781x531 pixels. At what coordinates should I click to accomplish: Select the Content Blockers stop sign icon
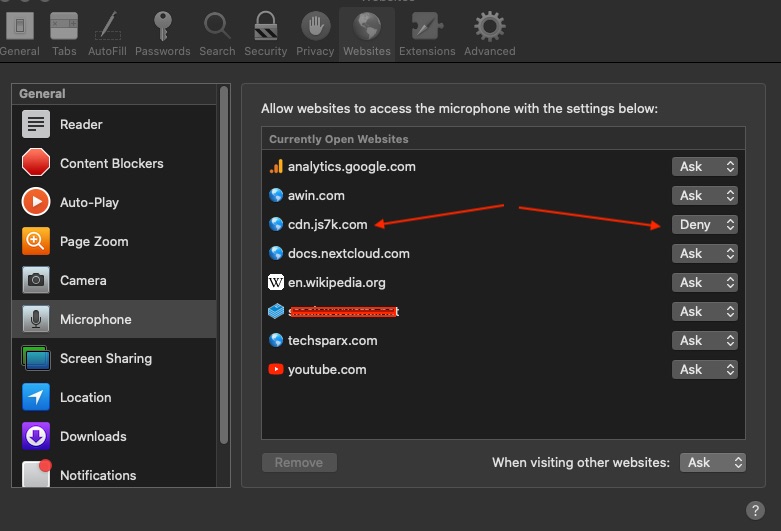tap(36, 163)
